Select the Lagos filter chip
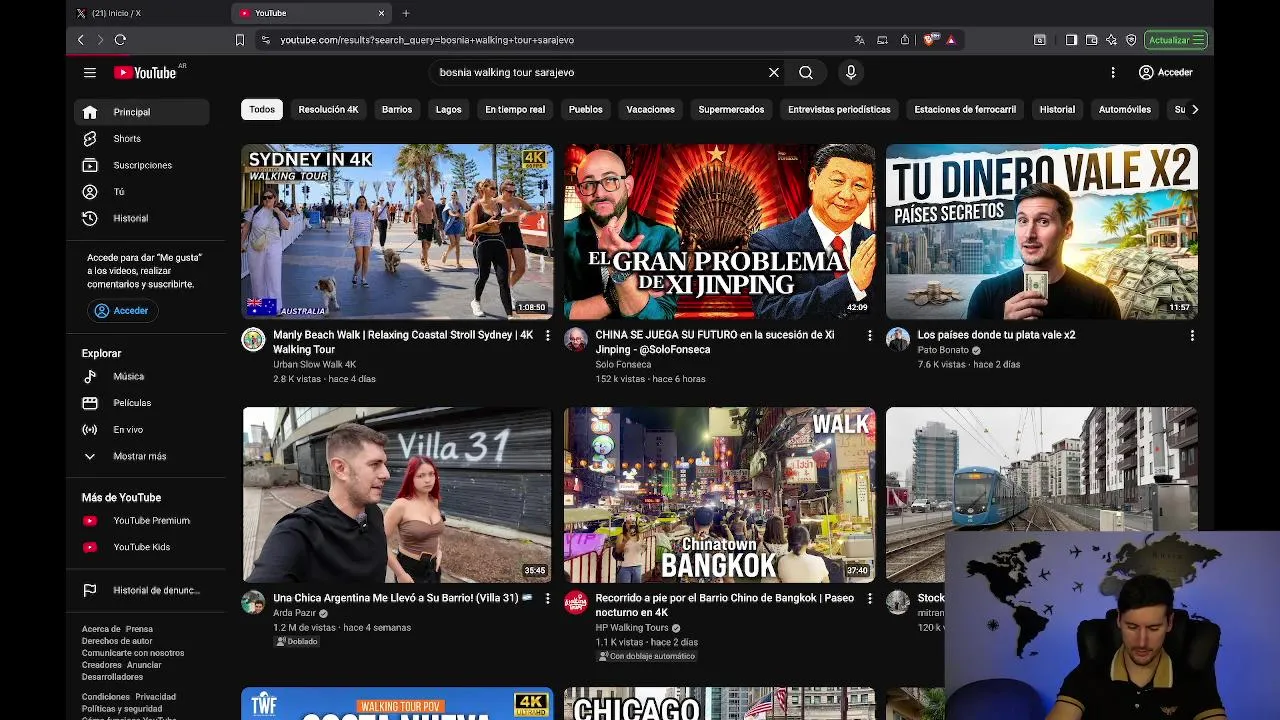This screenshot has height=720, width=1280. coord(448,109)
